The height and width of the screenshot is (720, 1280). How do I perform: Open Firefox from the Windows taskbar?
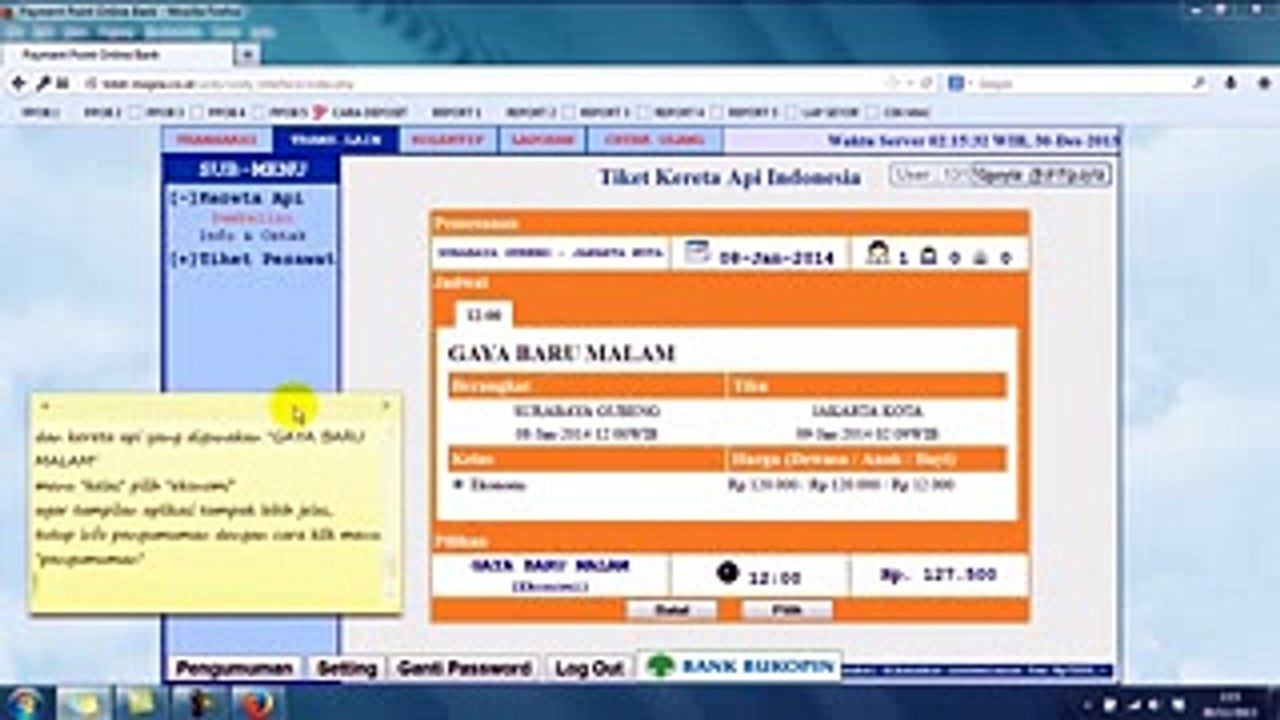pyautogui.click(x=257, y=703)
